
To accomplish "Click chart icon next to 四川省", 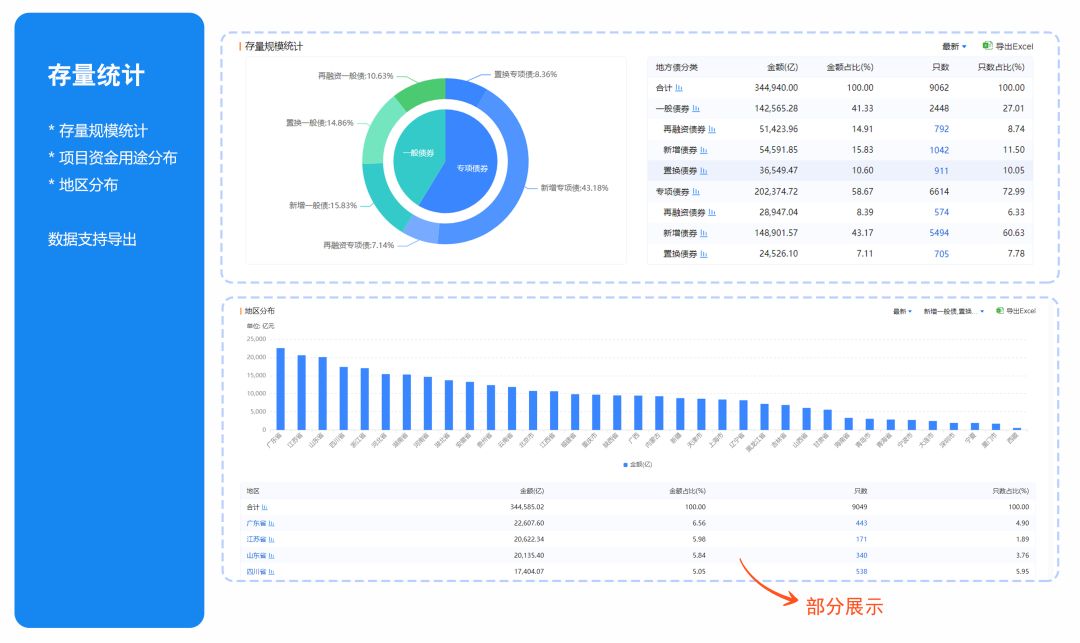I will click(271, 572).
